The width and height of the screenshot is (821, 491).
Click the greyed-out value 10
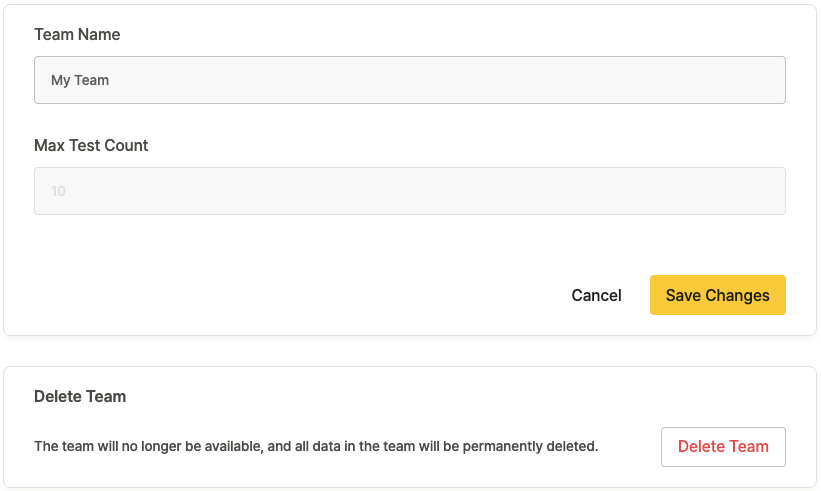pyautogui.click(x=59, y=191)
